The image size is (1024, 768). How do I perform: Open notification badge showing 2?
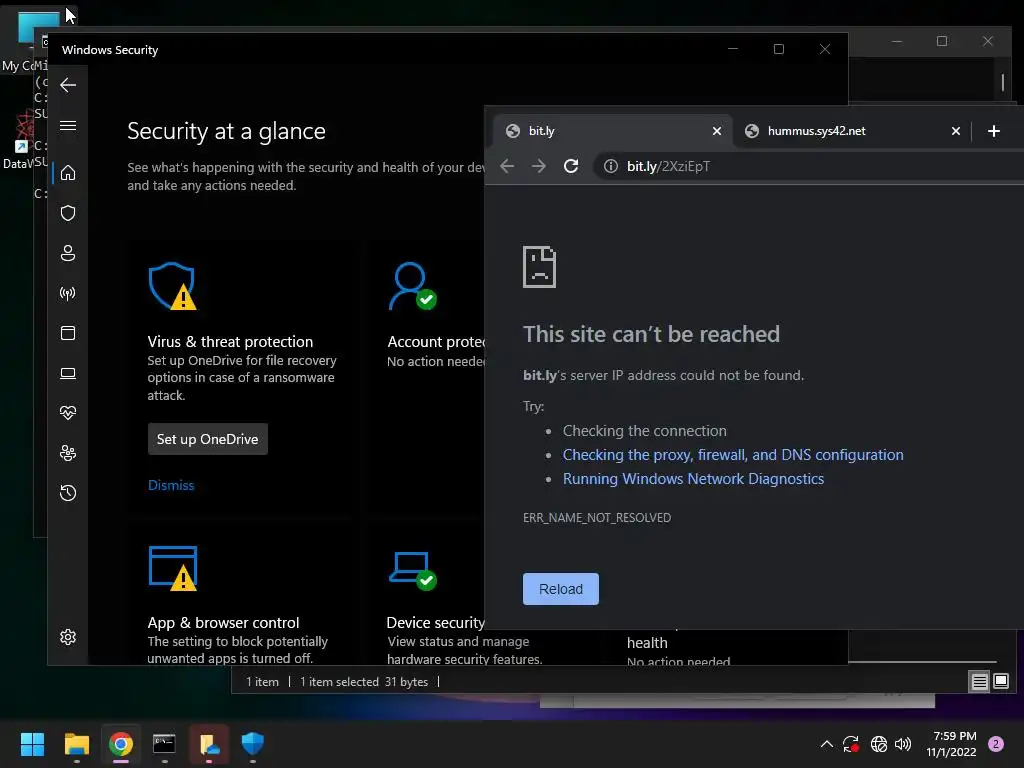point(996,744)
